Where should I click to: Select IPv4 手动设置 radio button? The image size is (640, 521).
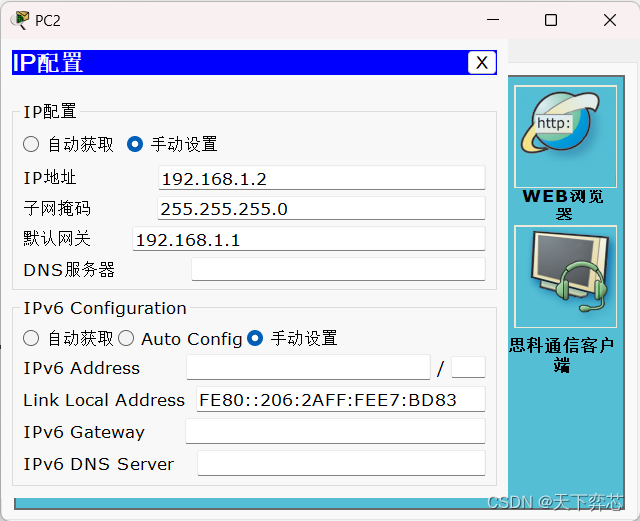point(135,144)
